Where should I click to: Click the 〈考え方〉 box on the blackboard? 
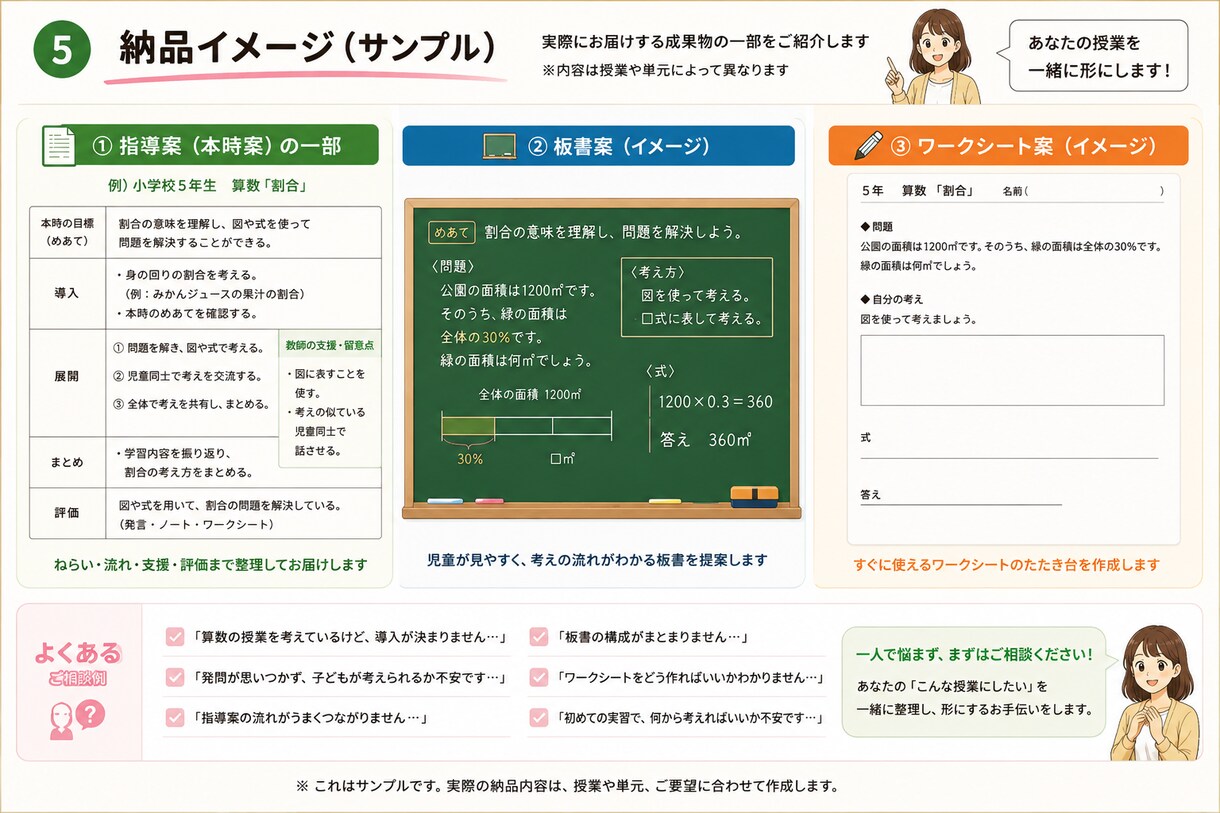tap(696, 297)
